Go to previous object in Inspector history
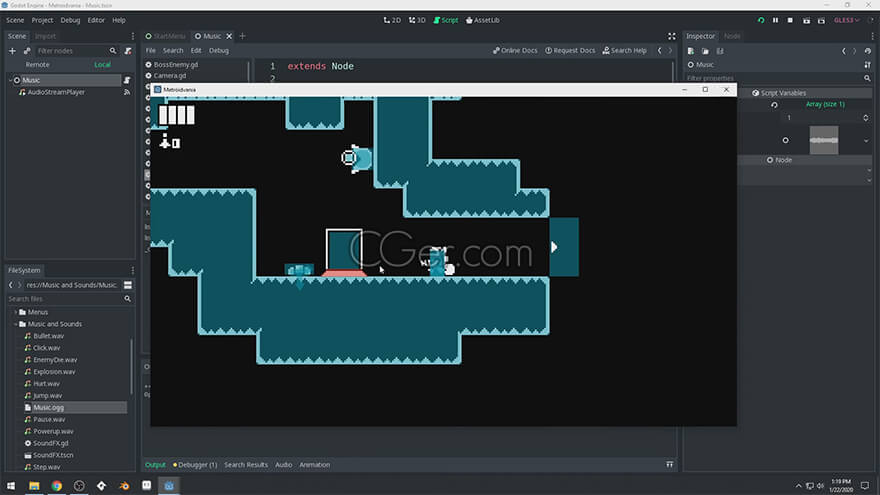The image size is (880, 495). click(x=844, y=51)
